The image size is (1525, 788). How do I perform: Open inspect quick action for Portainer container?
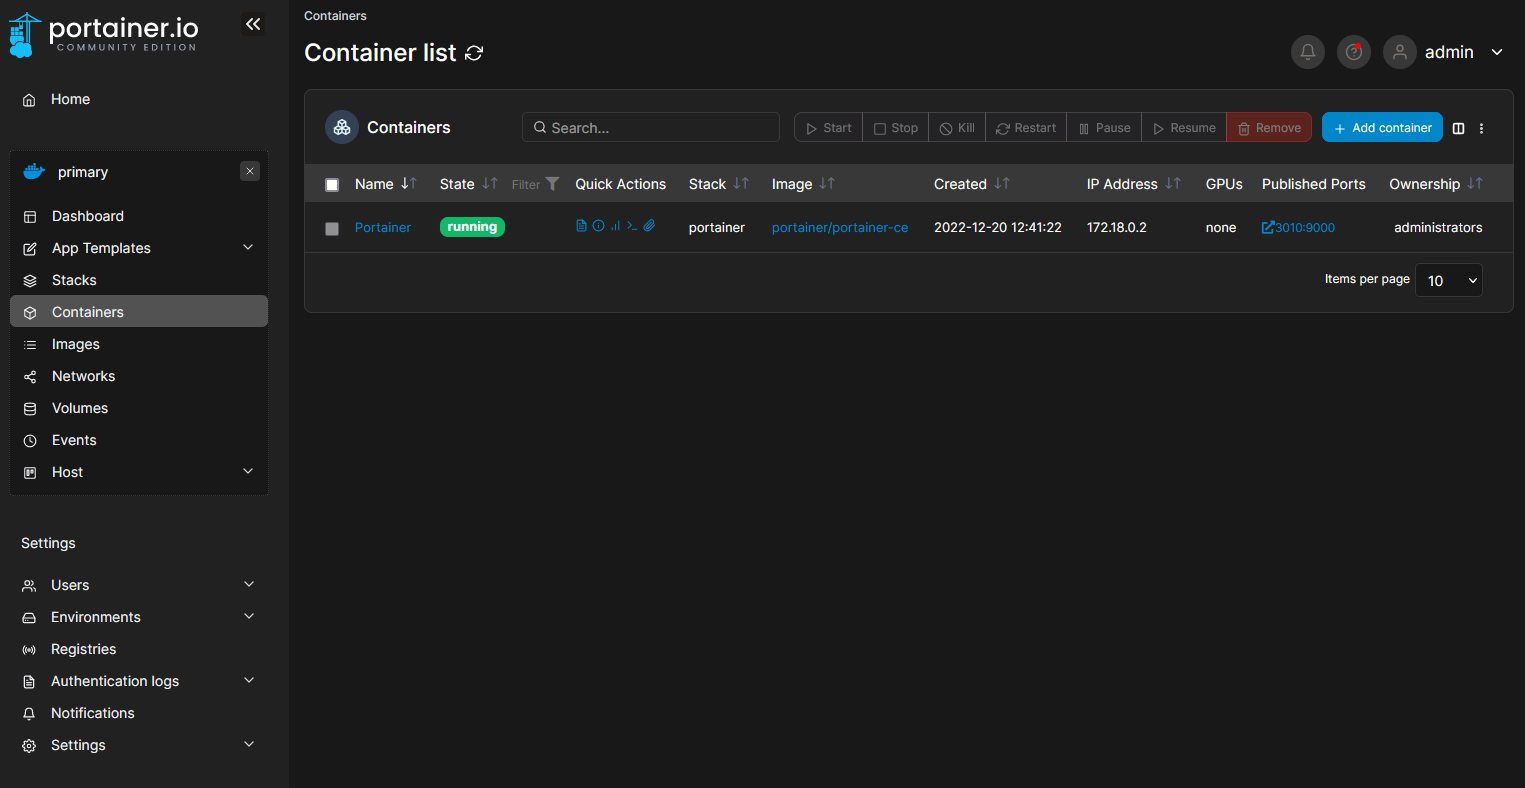point(598,226)
